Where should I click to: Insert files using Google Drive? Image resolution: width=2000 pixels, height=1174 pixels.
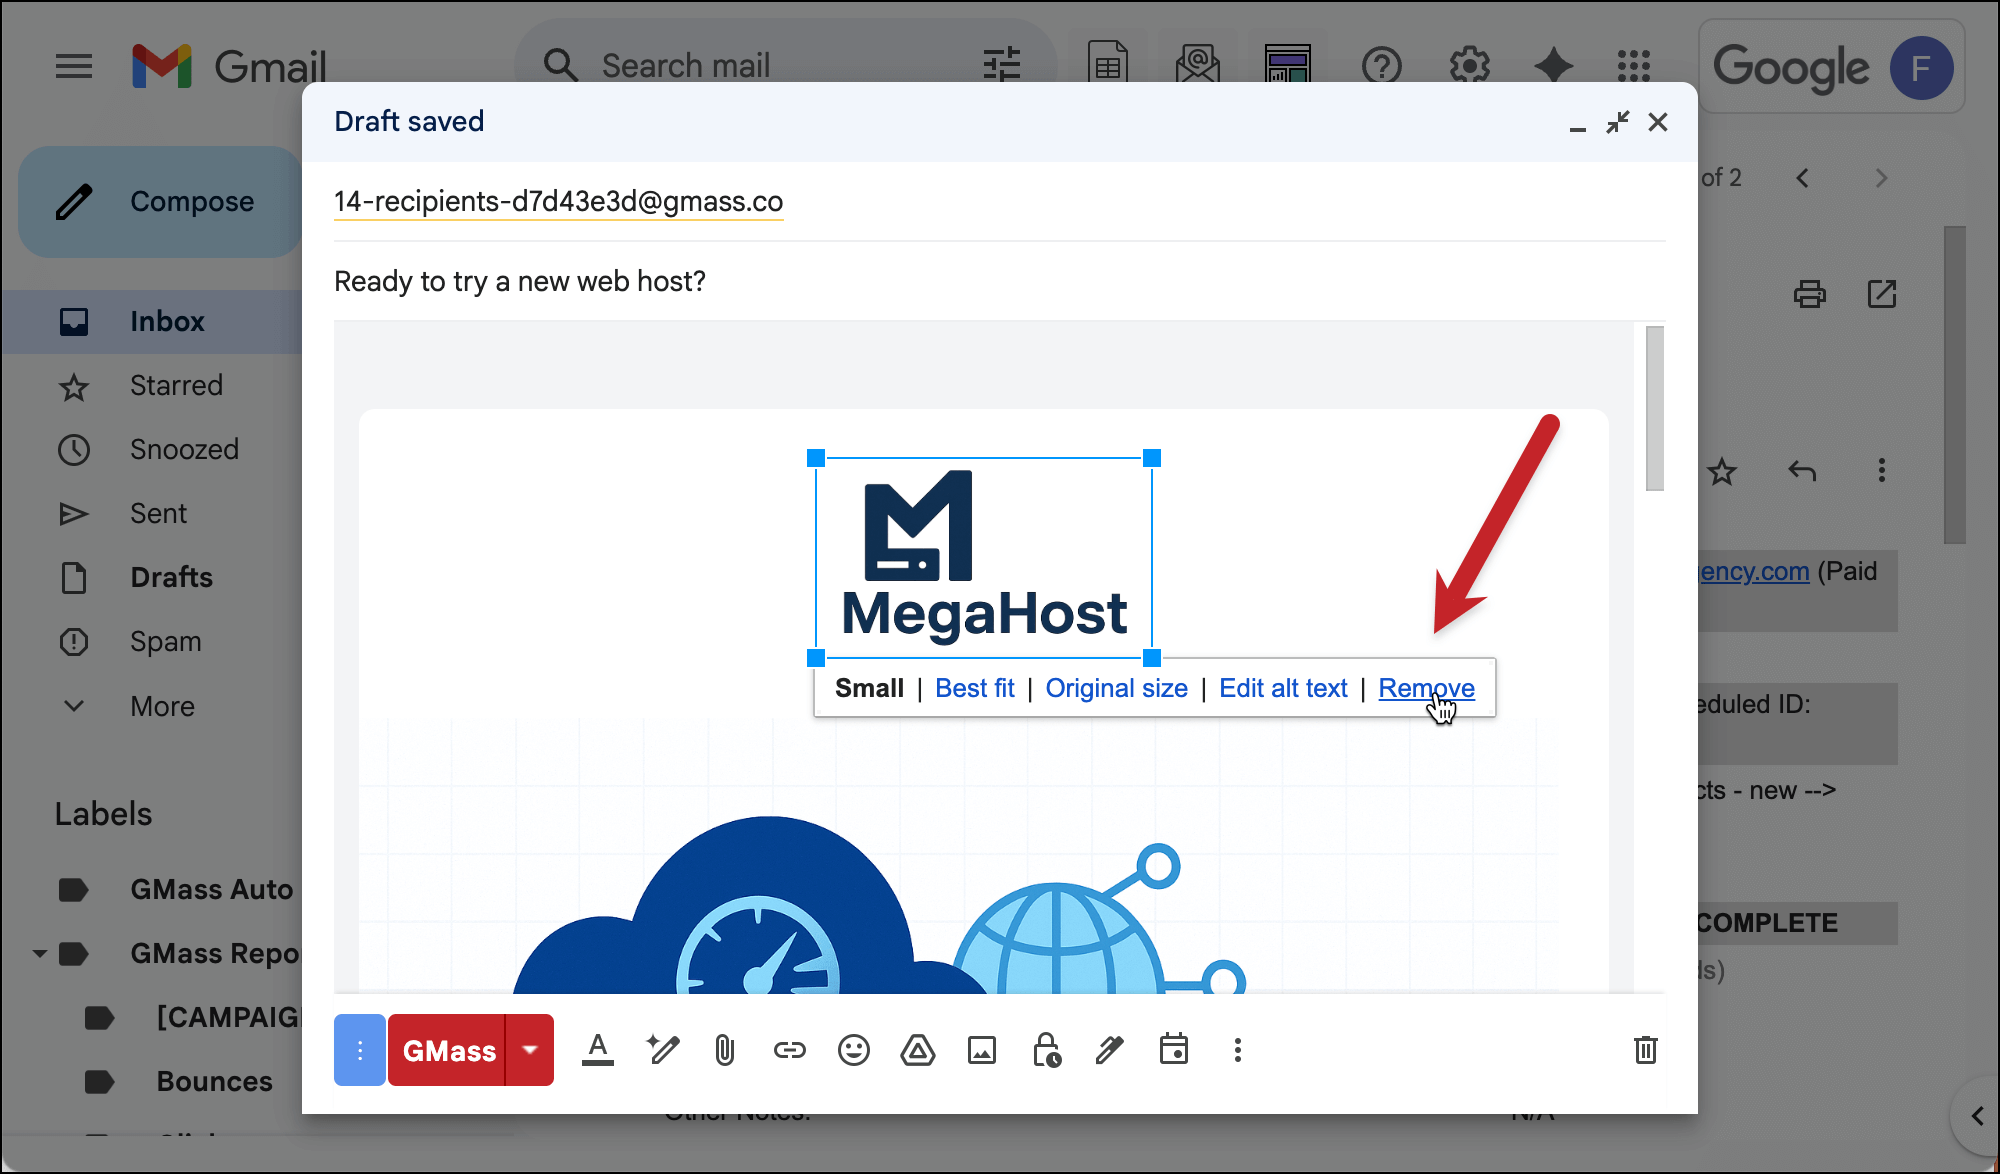[918, 1050]
